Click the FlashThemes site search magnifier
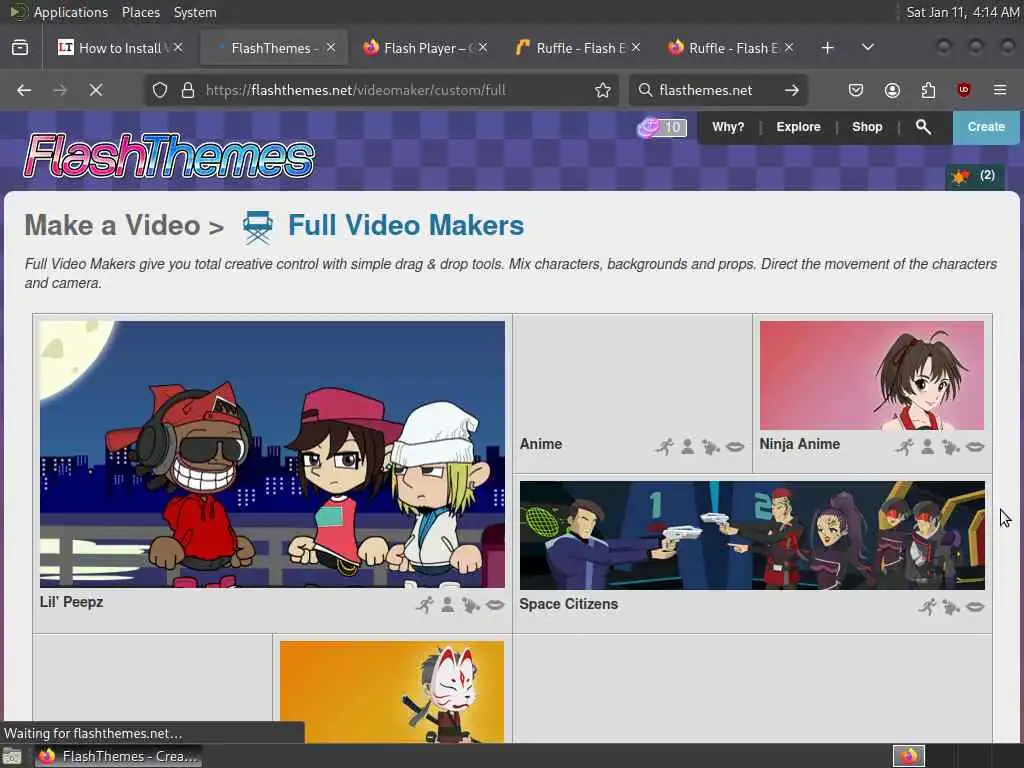 923,127
